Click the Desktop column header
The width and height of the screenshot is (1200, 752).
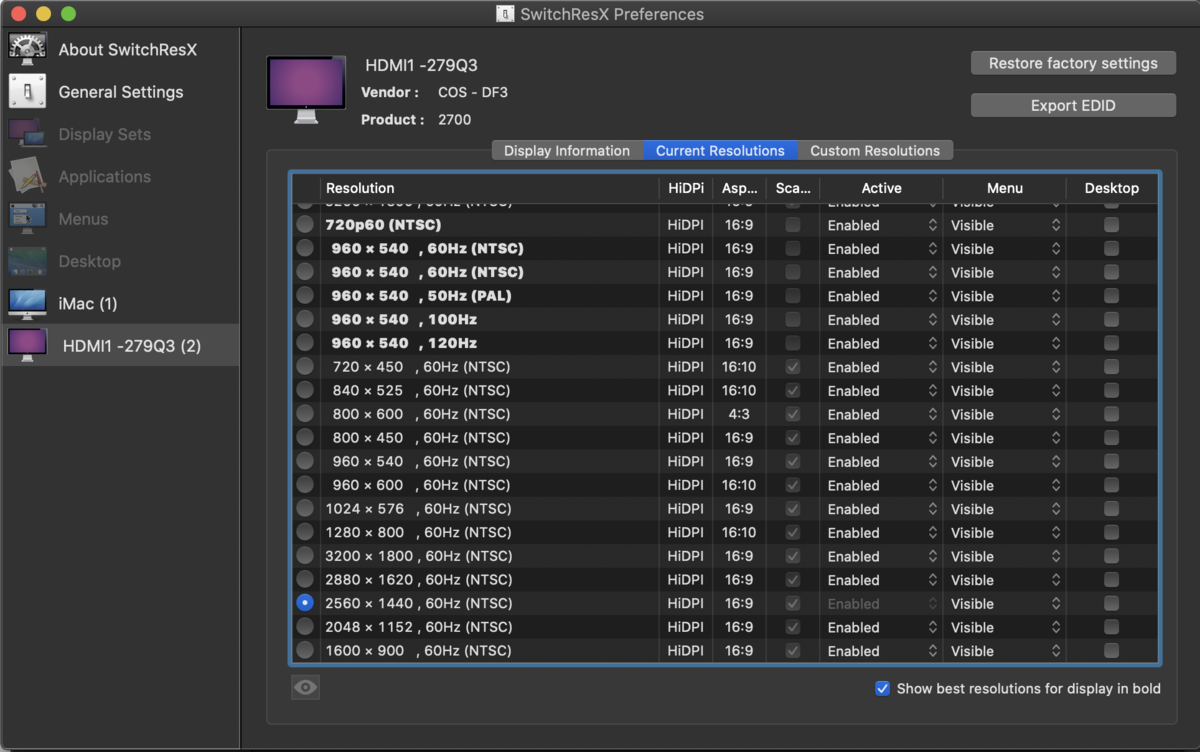coord(1111,188)
